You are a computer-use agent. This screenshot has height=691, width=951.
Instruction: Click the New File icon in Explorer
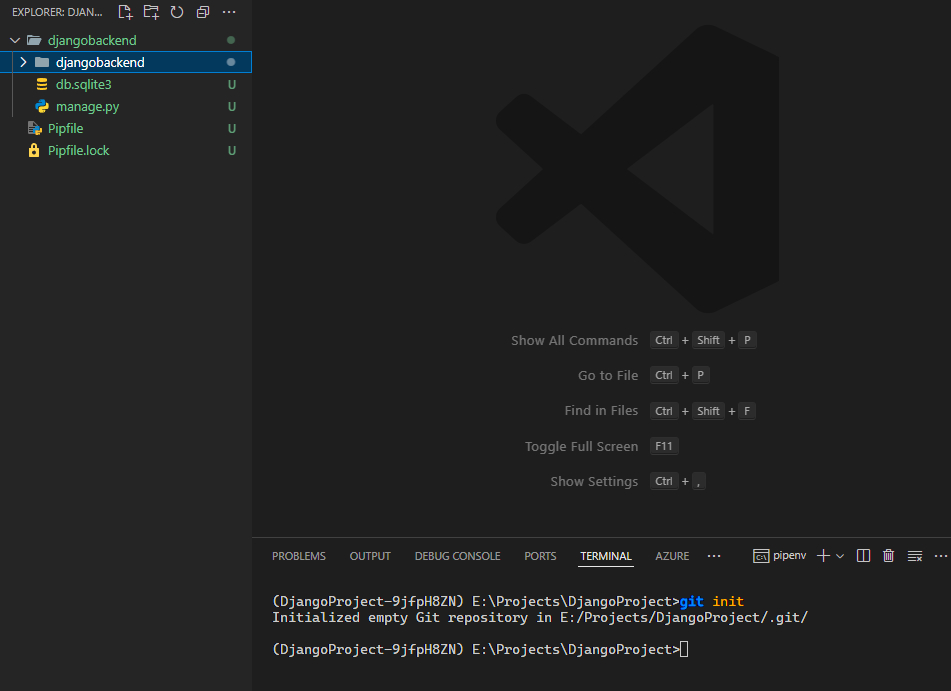pyautogui.click(x=125, y=12)
